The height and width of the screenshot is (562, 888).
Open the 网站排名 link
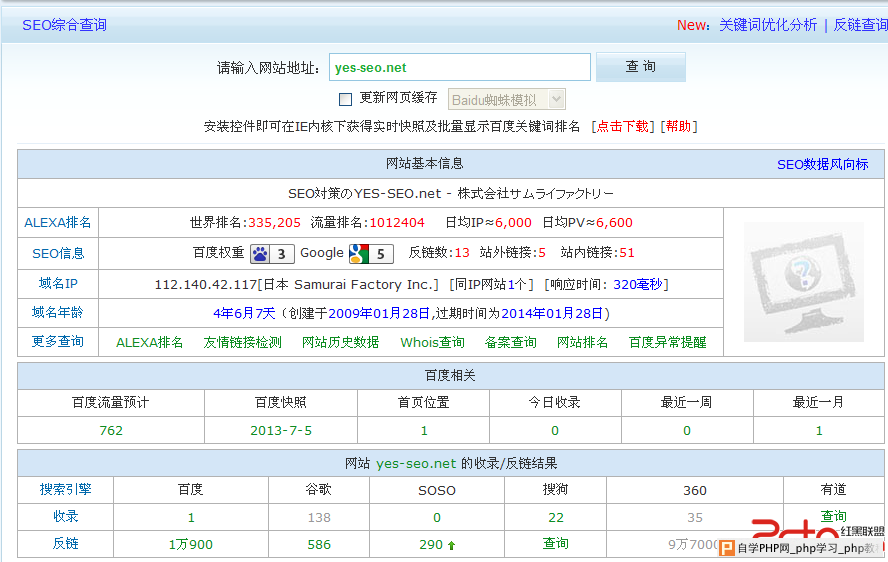(582, 342)
